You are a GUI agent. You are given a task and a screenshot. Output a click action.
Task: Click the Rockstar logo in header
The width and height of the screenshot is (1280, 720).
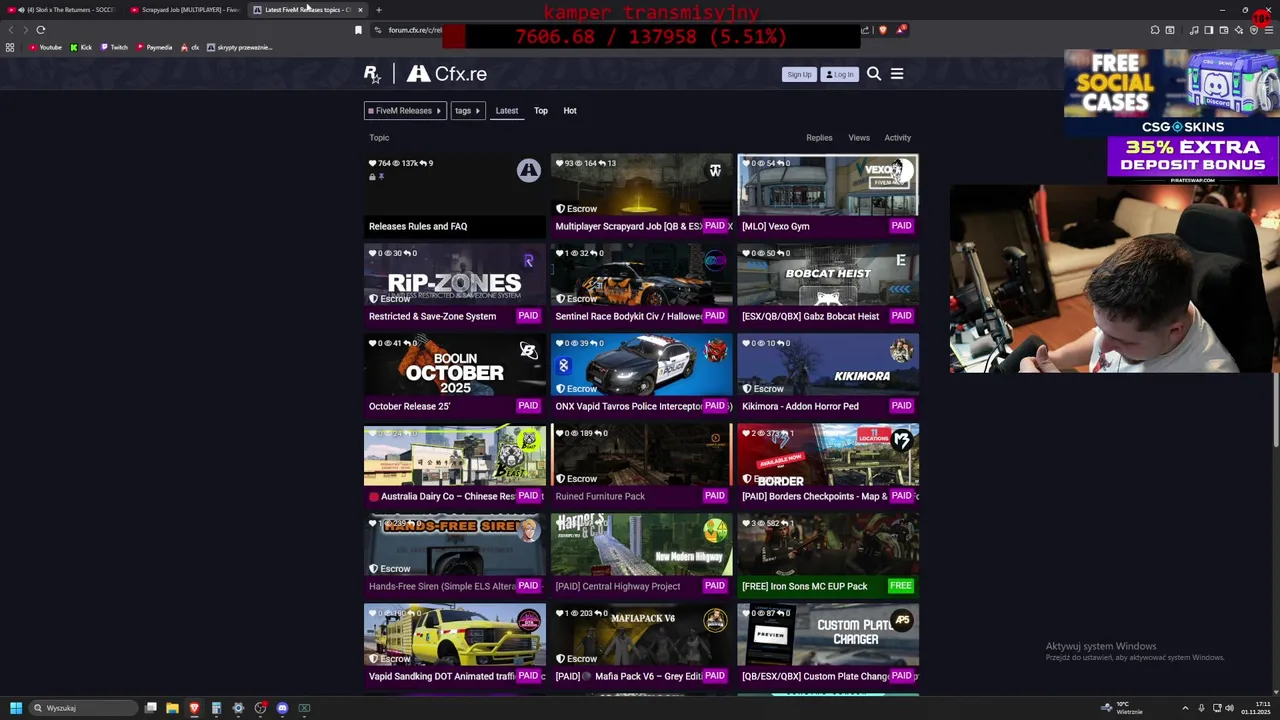[x=372, y=74]
